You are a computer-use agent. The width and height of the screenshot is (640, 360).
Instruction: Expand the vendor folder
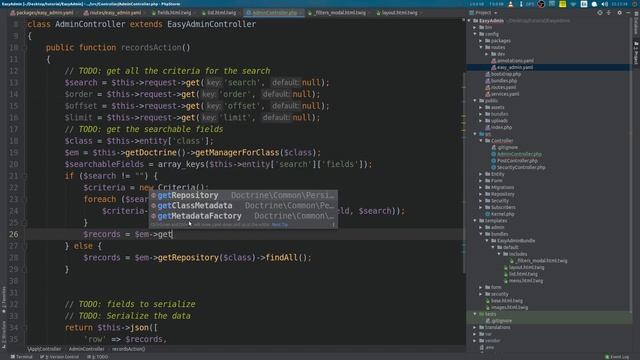pyautogui.click(x=475, y=340)
